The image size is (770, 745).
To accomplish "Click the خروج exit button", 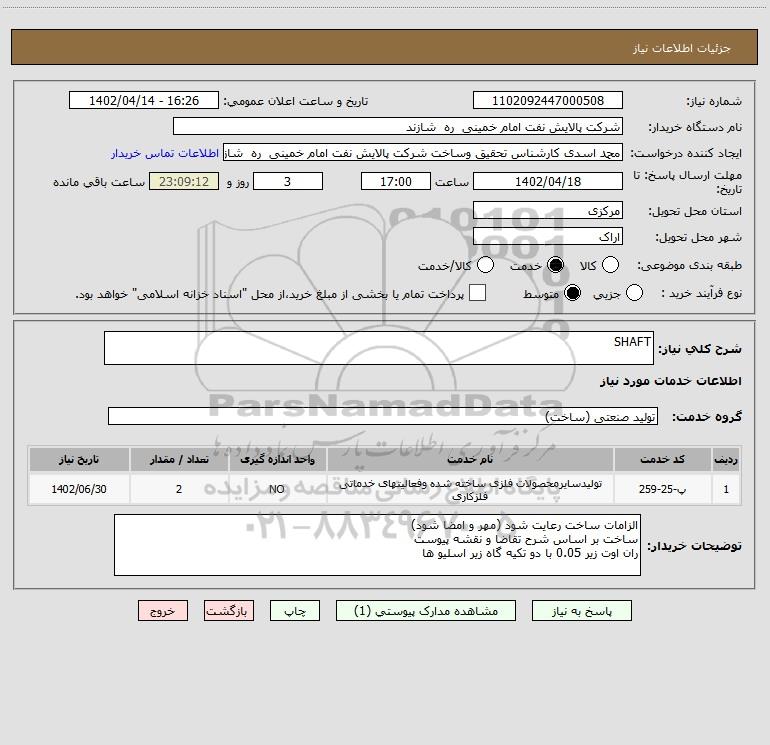I will pyautogui.click(x=163, y=611).
